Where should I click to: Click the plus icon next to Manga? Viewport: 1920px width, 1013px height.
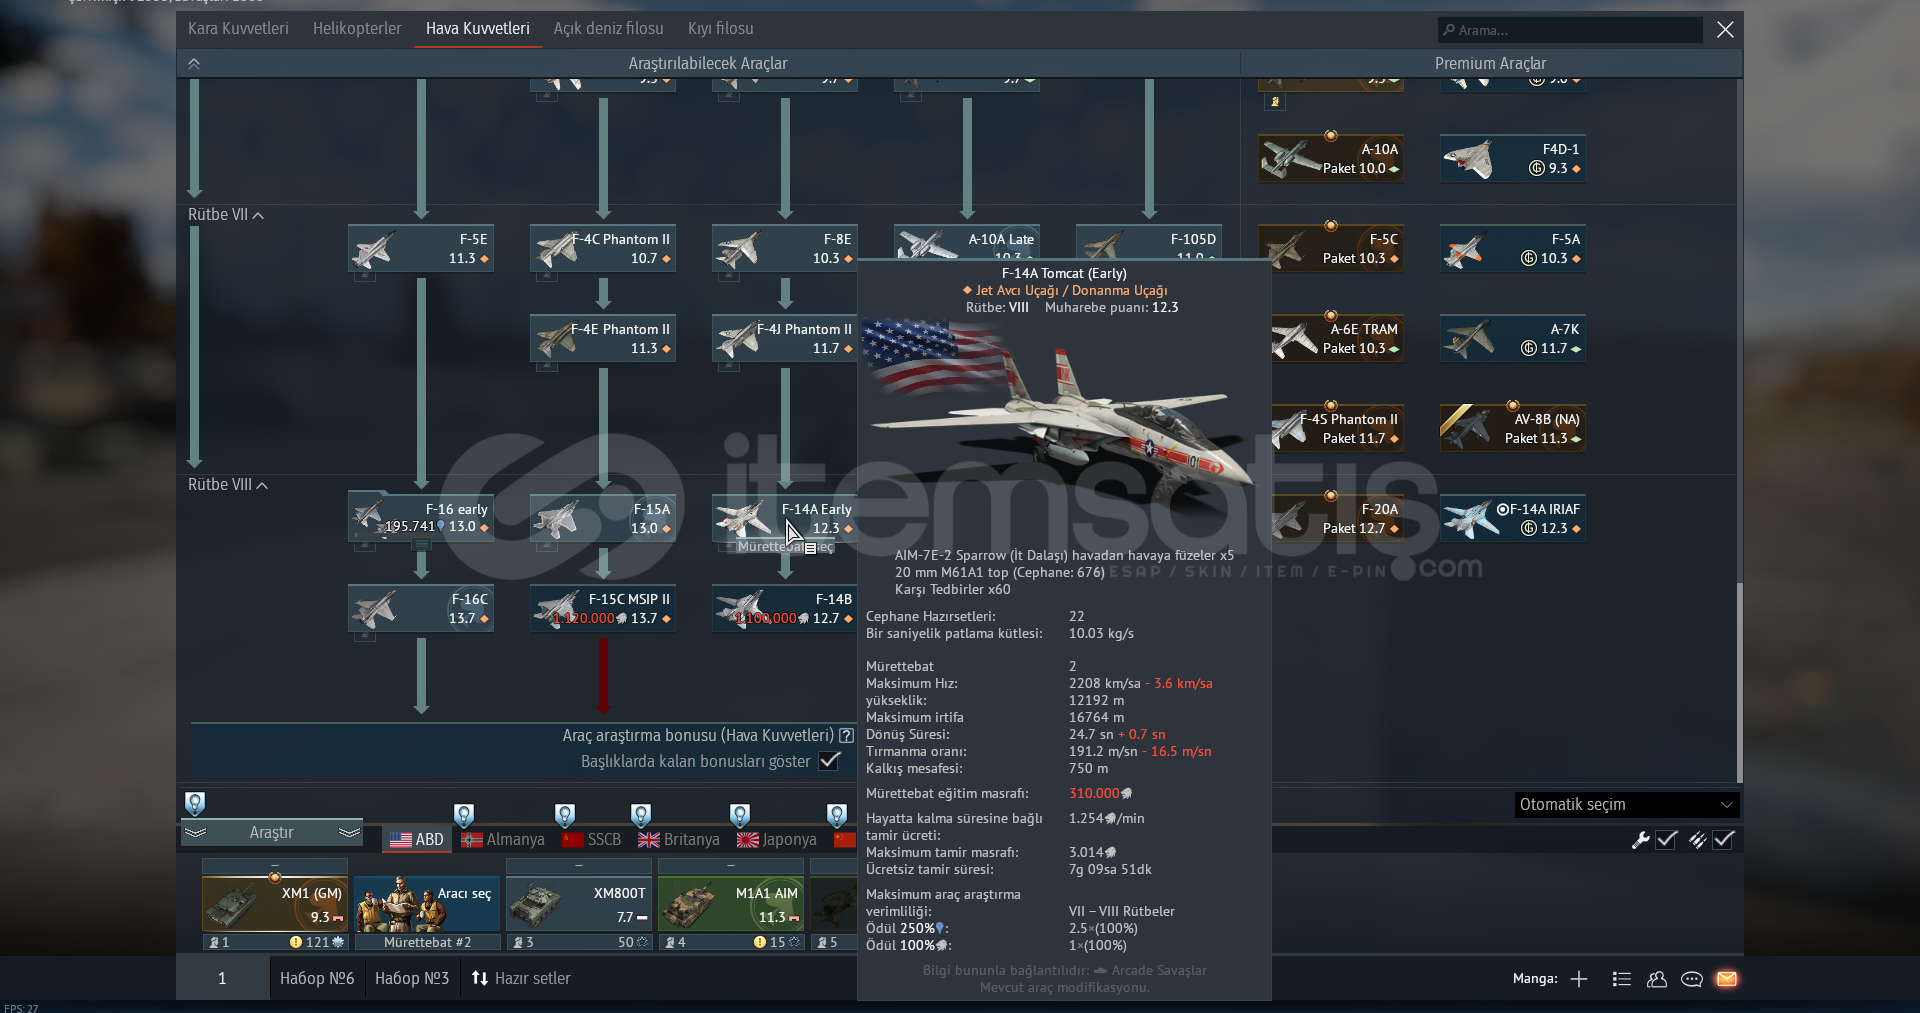tap(1579, 979)
